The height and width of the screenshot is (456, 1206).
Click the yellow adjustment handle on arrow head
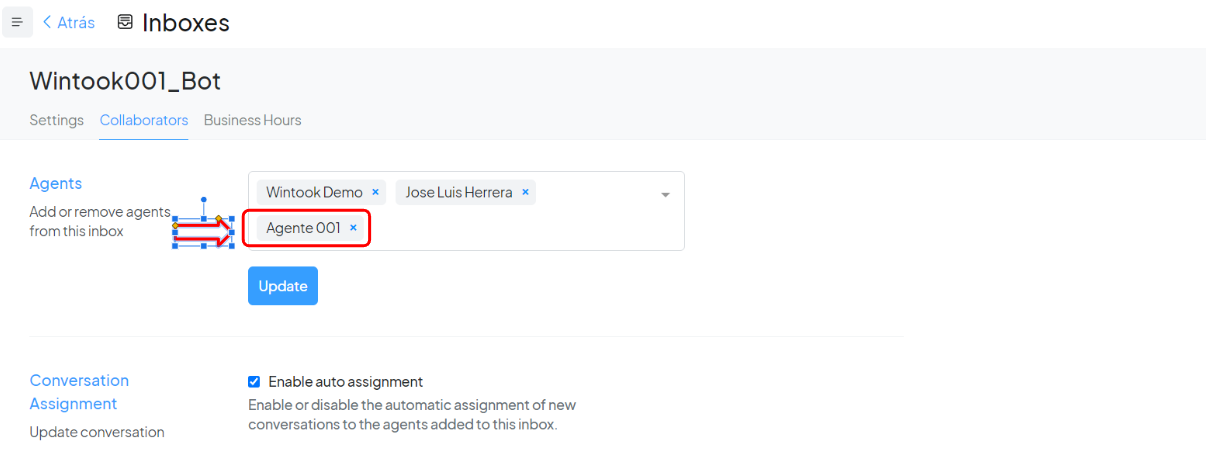(219, 218)
